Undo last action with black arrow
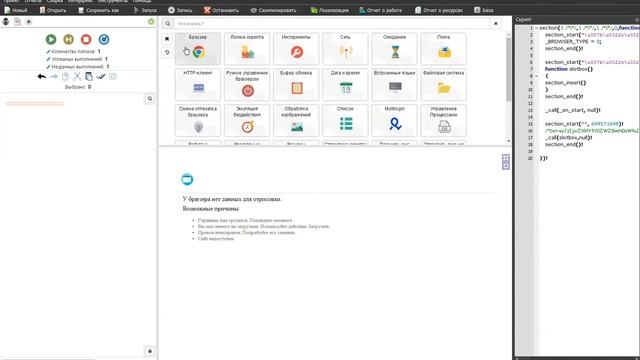 (x=42, y=76)
